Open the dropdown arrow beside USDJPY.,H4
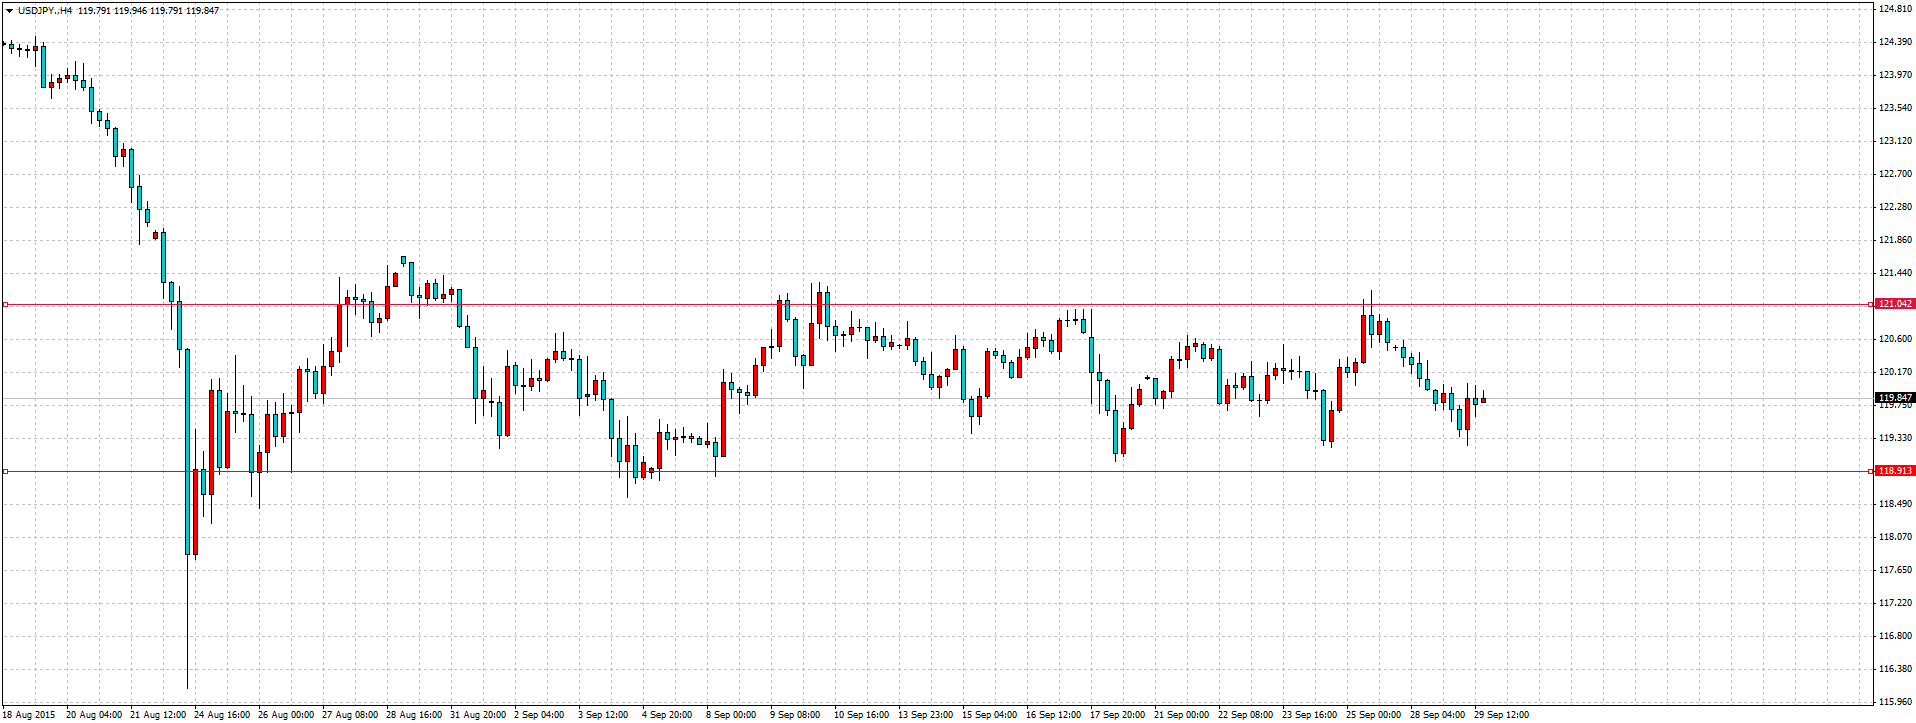The height and width of the screenshot is (723, 1916). coord(8,11)
